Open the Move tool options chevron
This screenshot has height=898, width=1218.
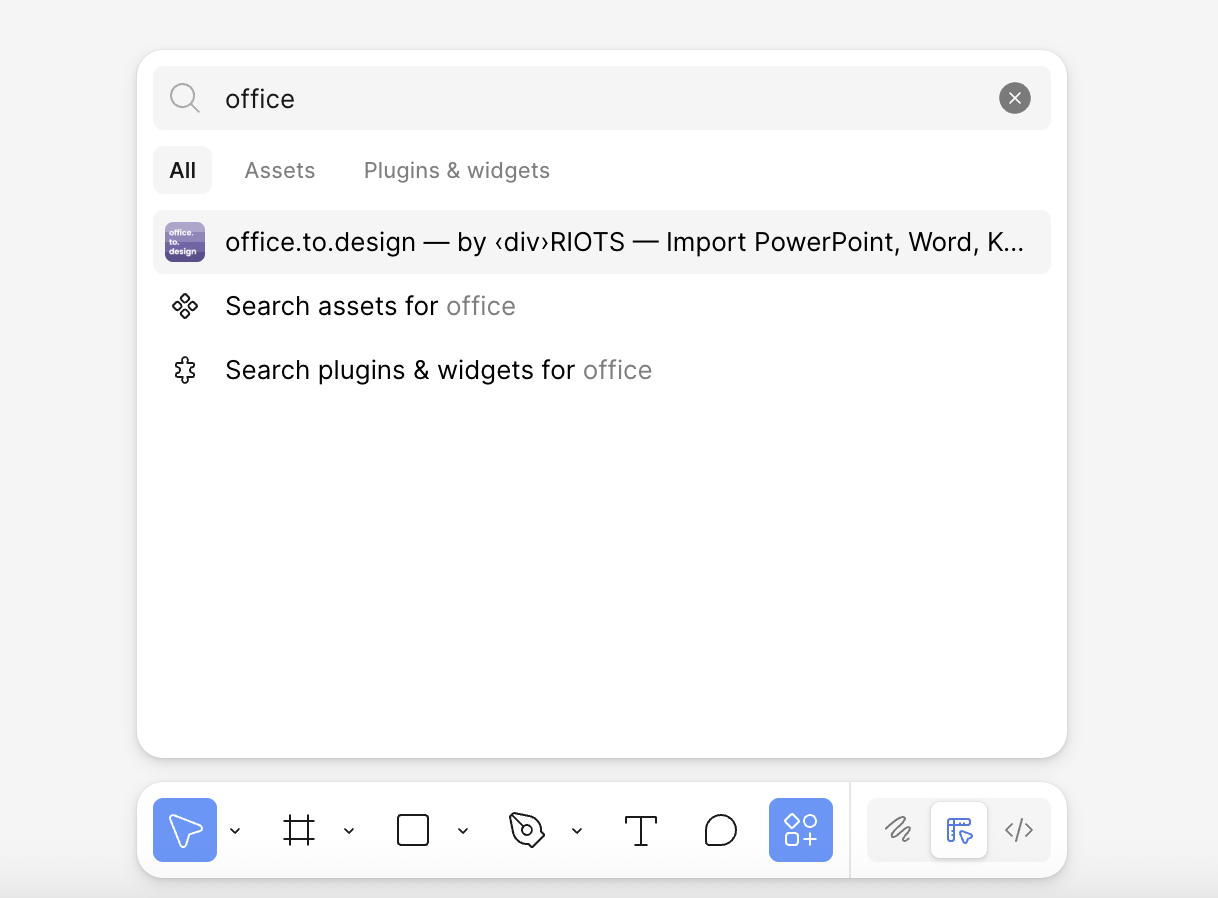click(x=235, y=830)
